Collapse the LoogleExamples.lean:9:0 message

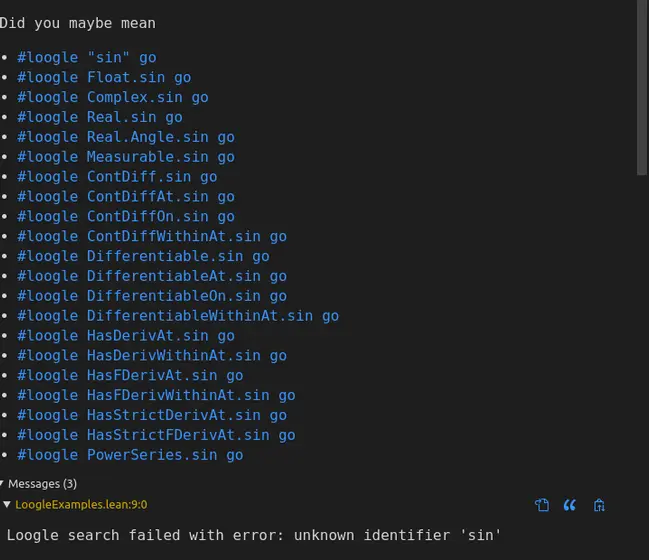coord(7,504)
